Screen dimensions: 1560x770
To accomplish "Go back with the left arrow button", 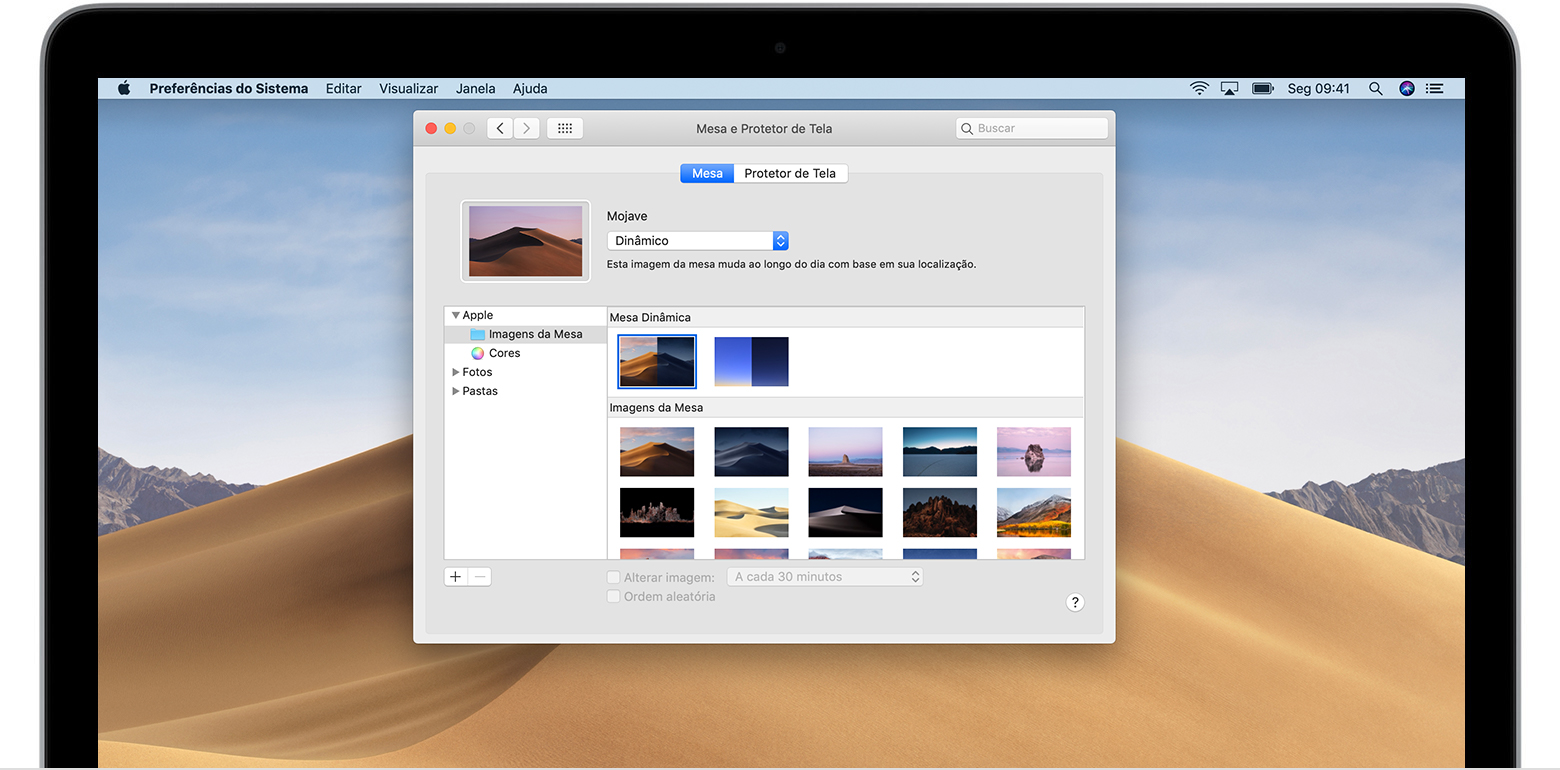I will [x=501, y=128].
